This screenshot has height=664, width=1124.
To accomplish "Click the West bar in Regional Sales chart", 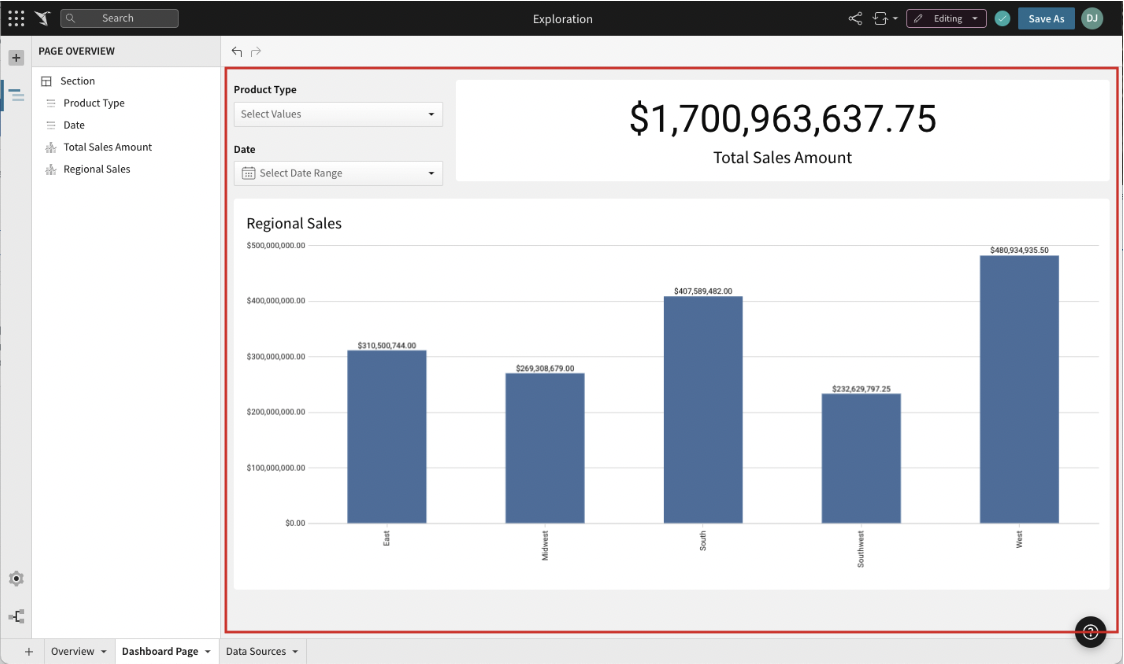I will [1018, 390].
